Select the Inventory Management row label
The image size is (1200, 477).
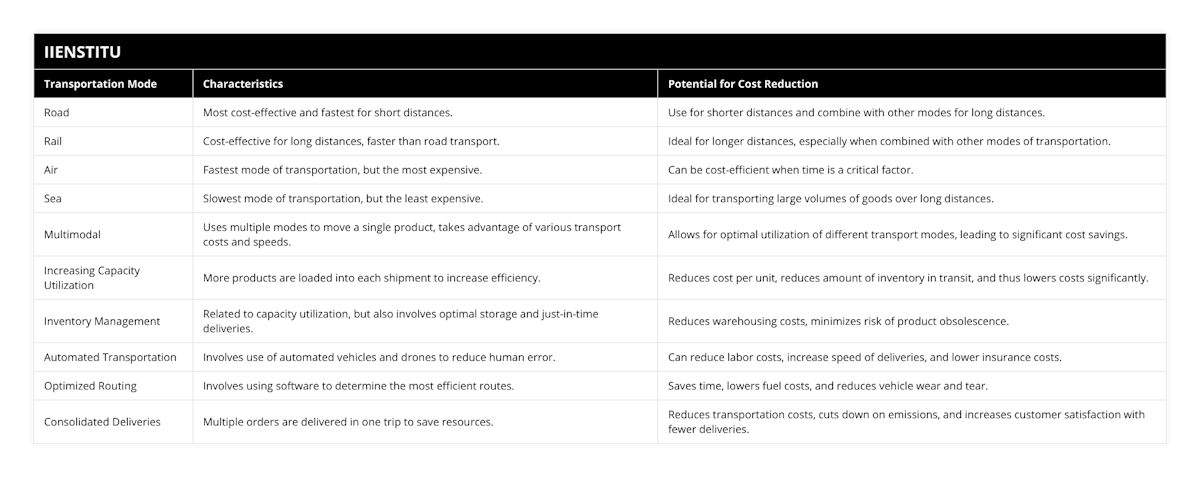103,321
